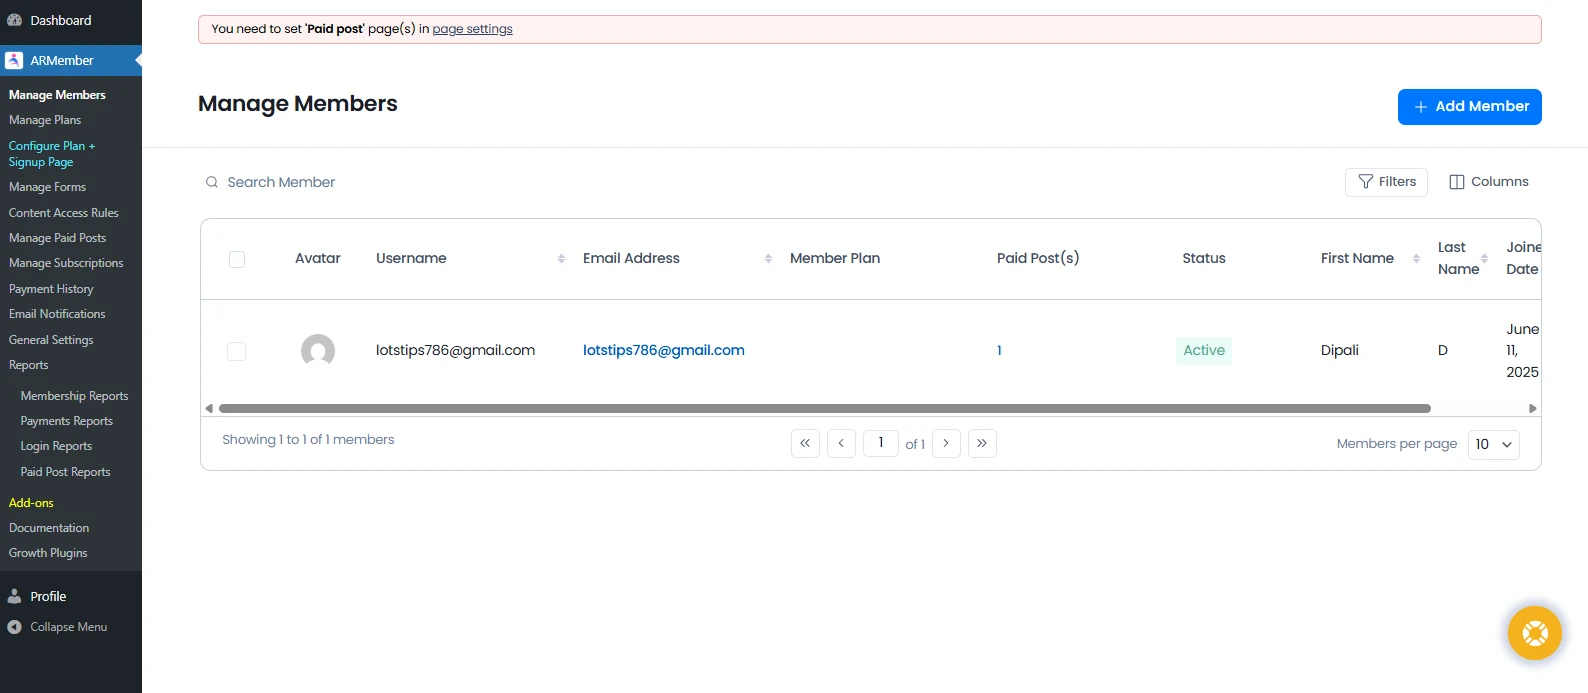Click Columns button
The width and height of the screenshot is (1588, 693).
1488,182
